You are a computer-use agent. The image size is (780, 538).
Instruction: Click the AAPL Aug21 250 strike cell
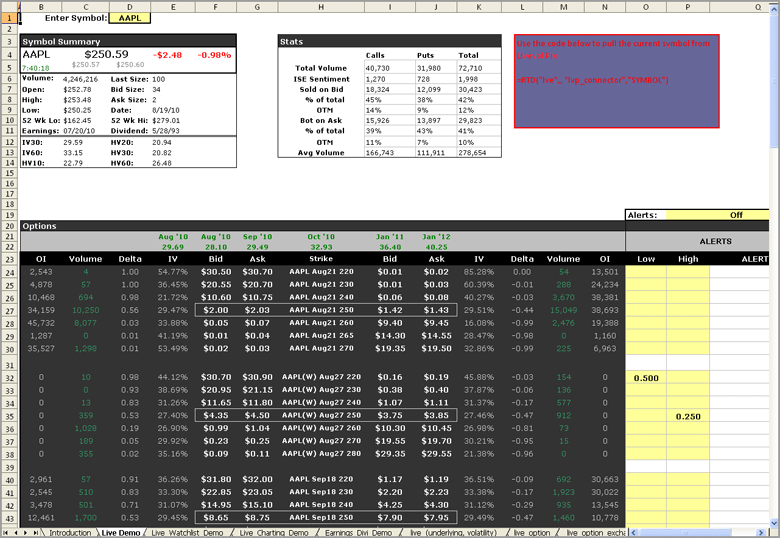[x=321, y=310]
